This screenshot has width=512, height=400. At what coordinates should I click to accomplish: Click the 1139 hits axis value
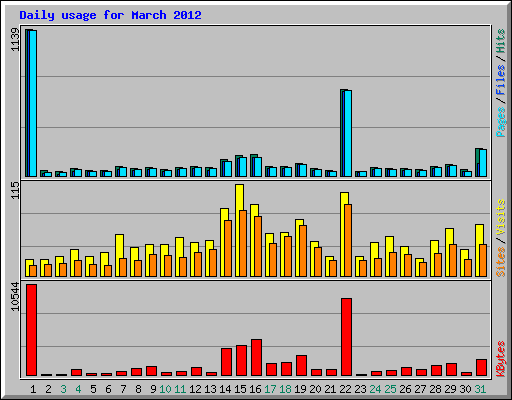click(x=15, y=40)
